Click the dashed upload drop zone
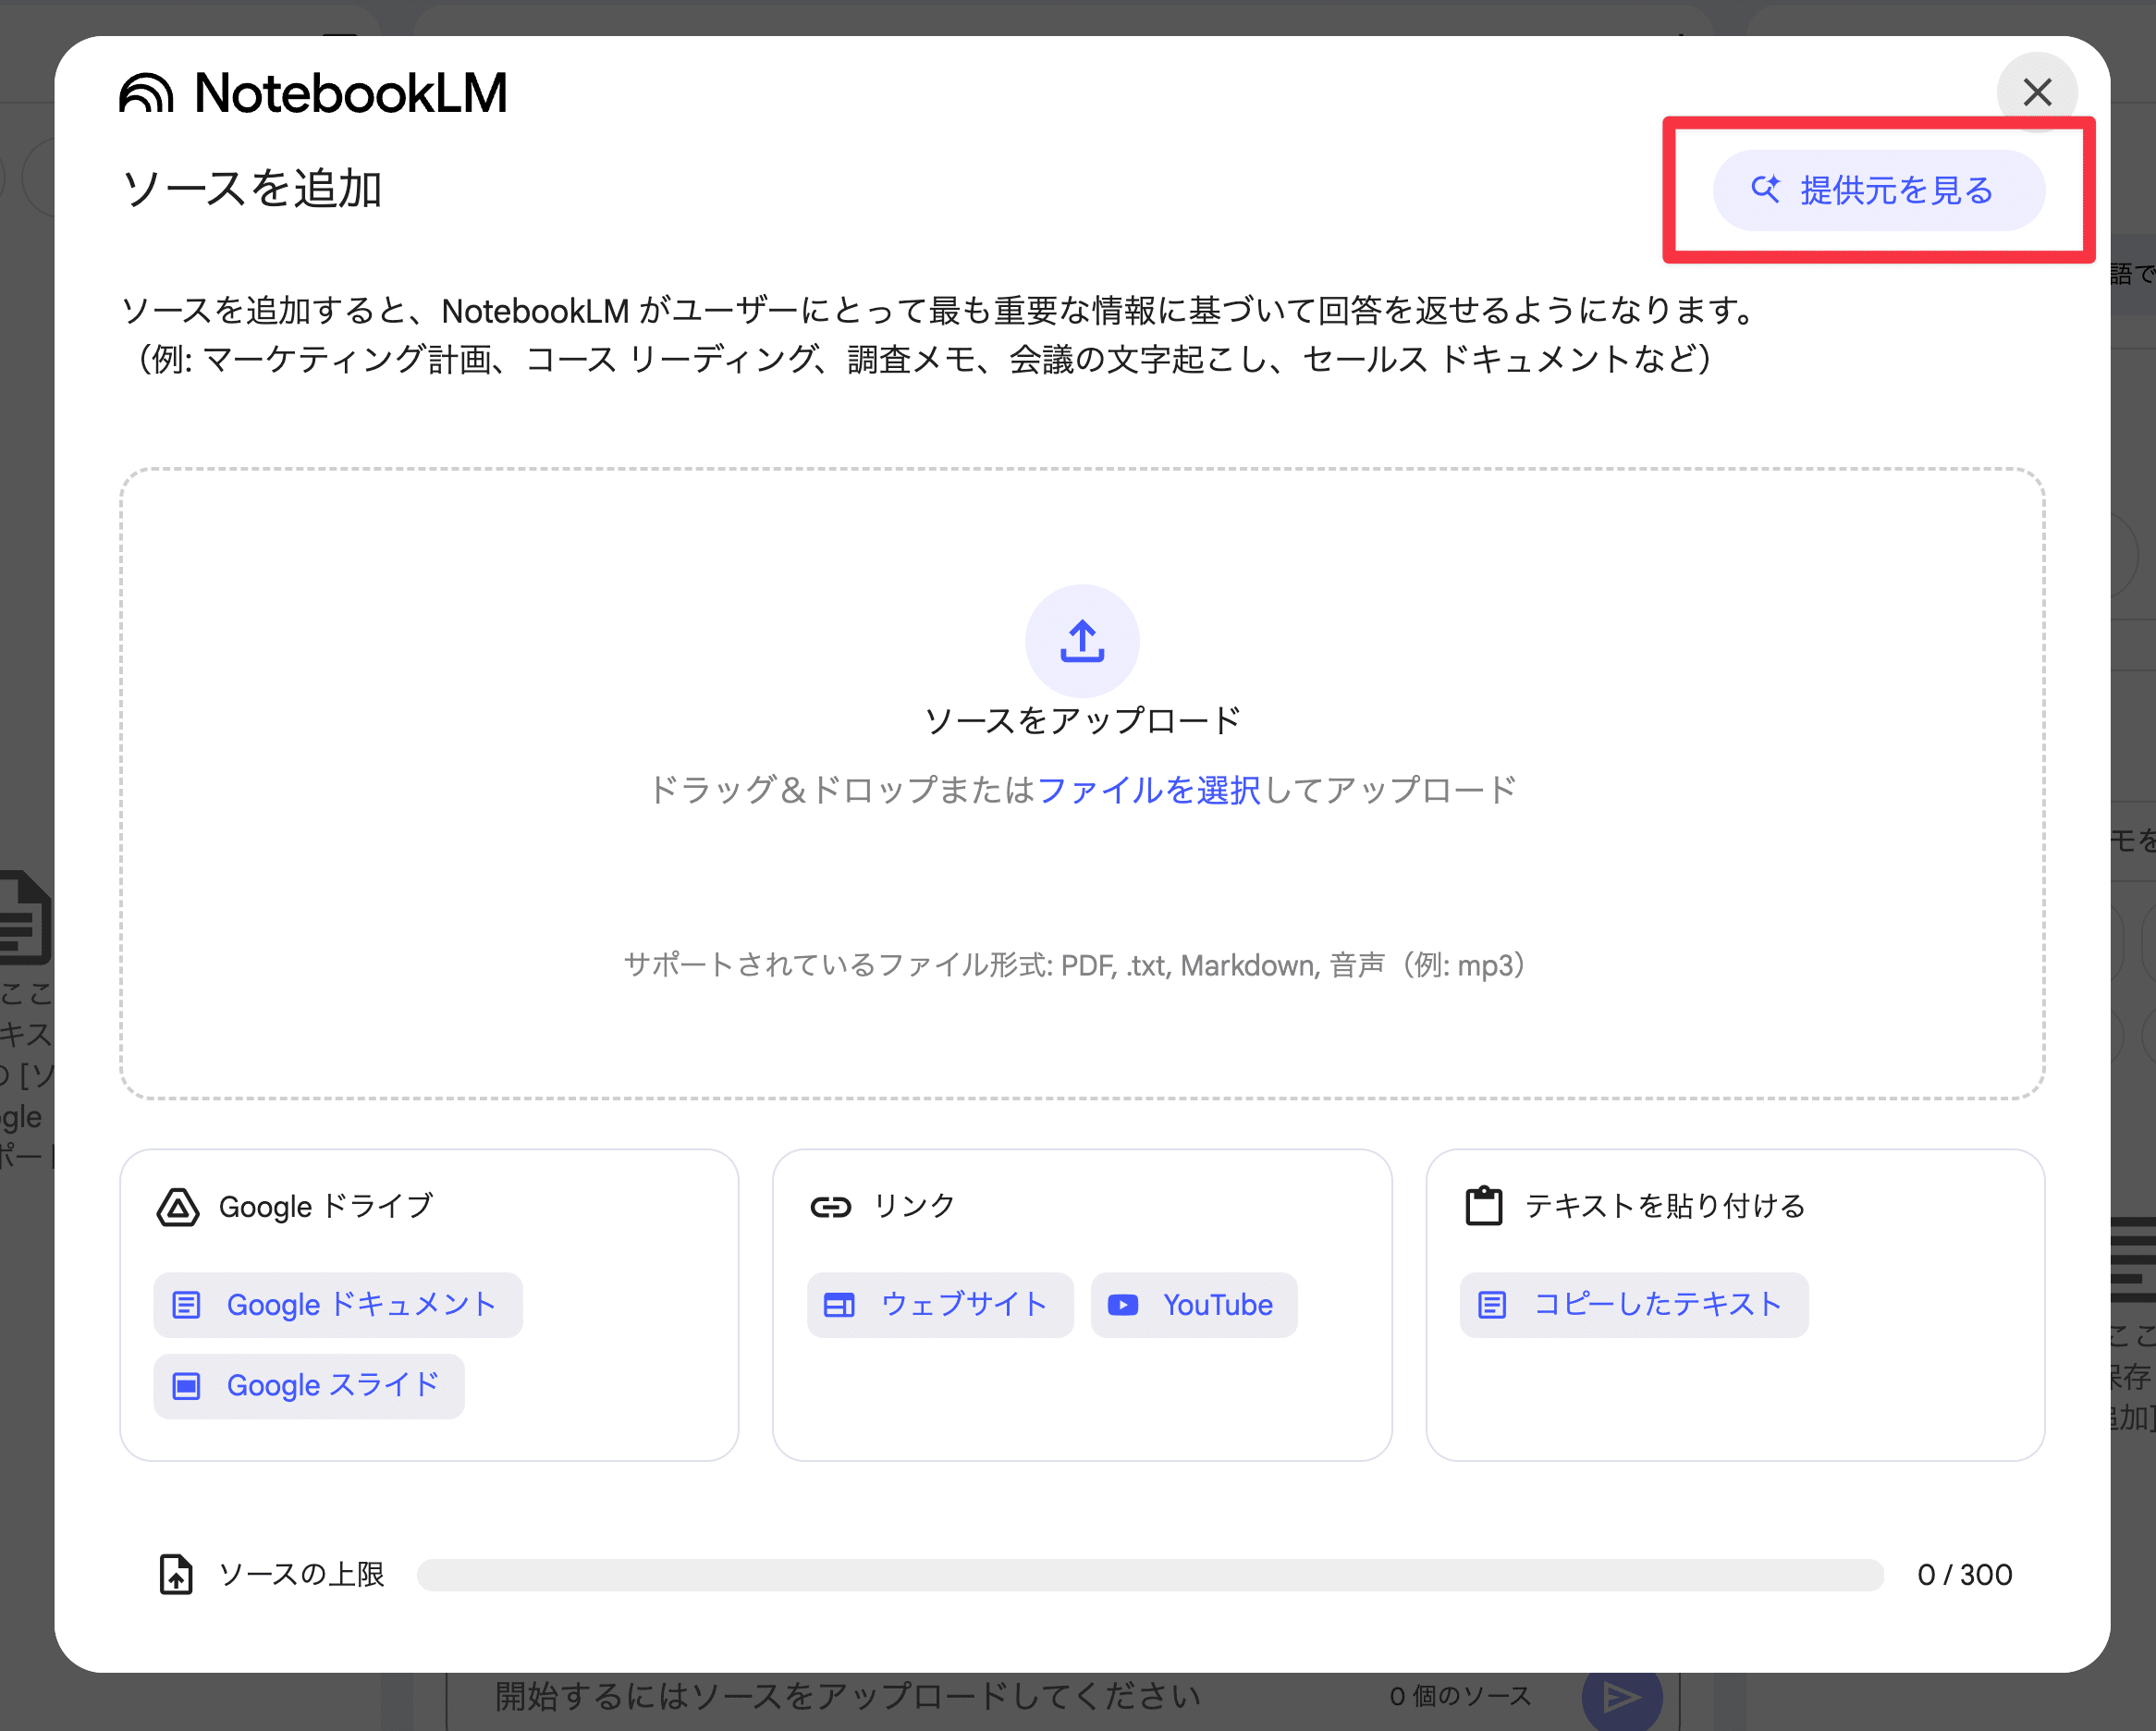 [x=1081, y=880]
